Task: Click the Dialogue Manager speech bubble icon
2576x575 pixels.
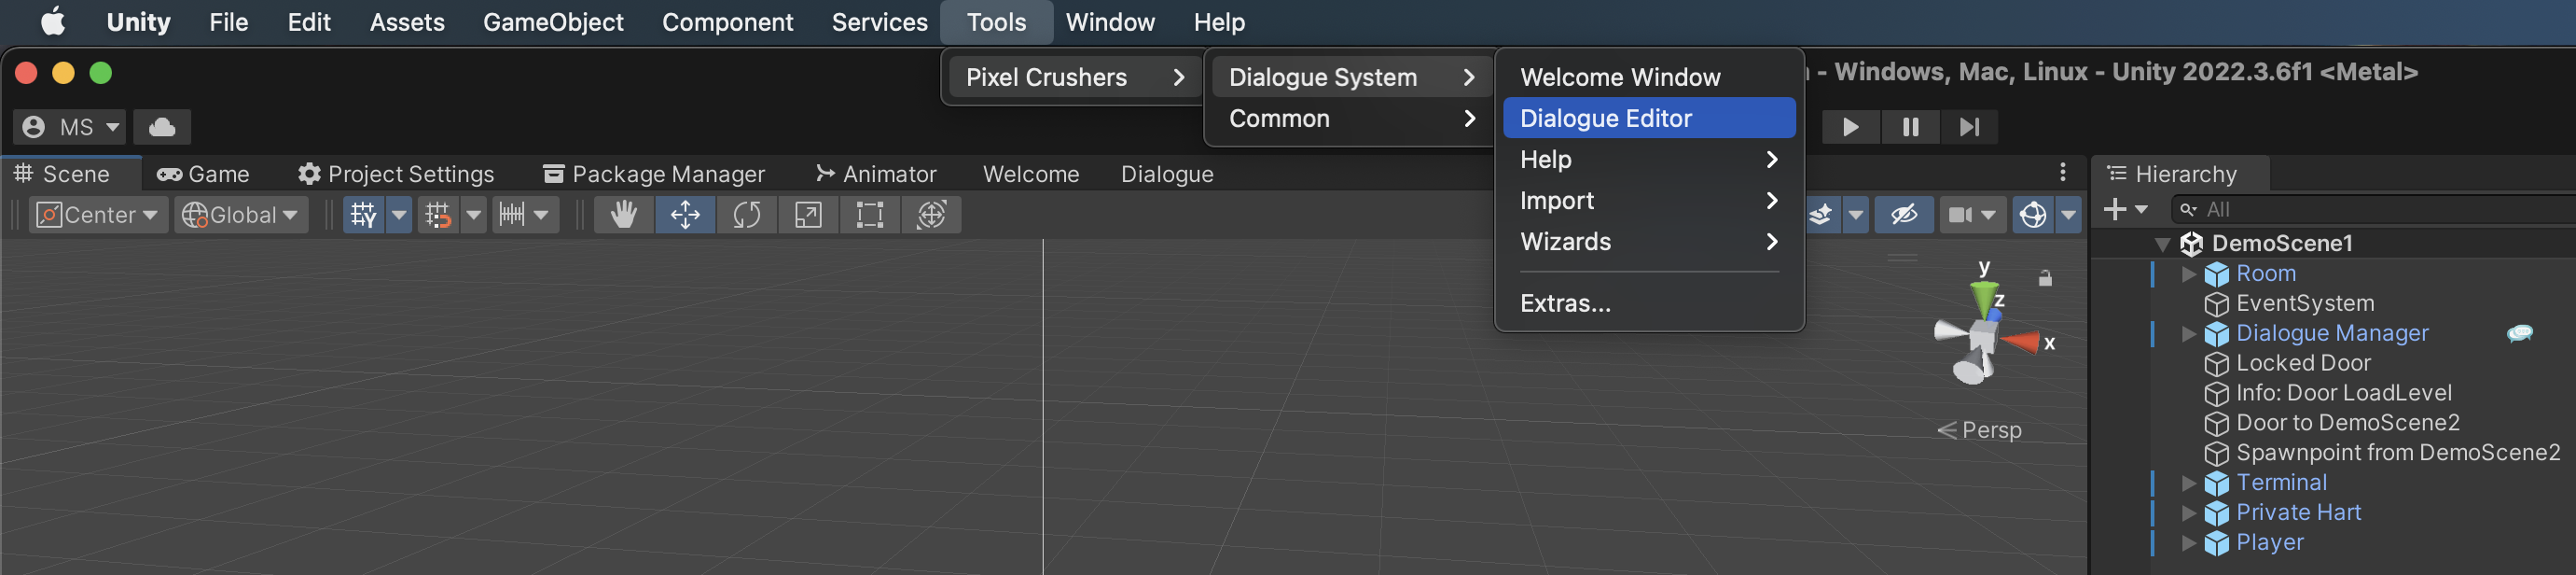Action: click(x=2519, y=333)
